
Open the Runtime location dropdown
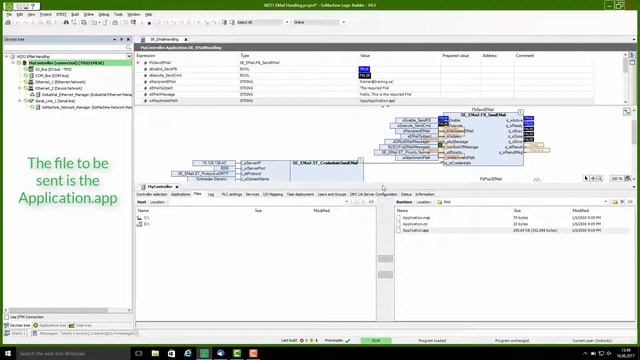pos(606,202)
